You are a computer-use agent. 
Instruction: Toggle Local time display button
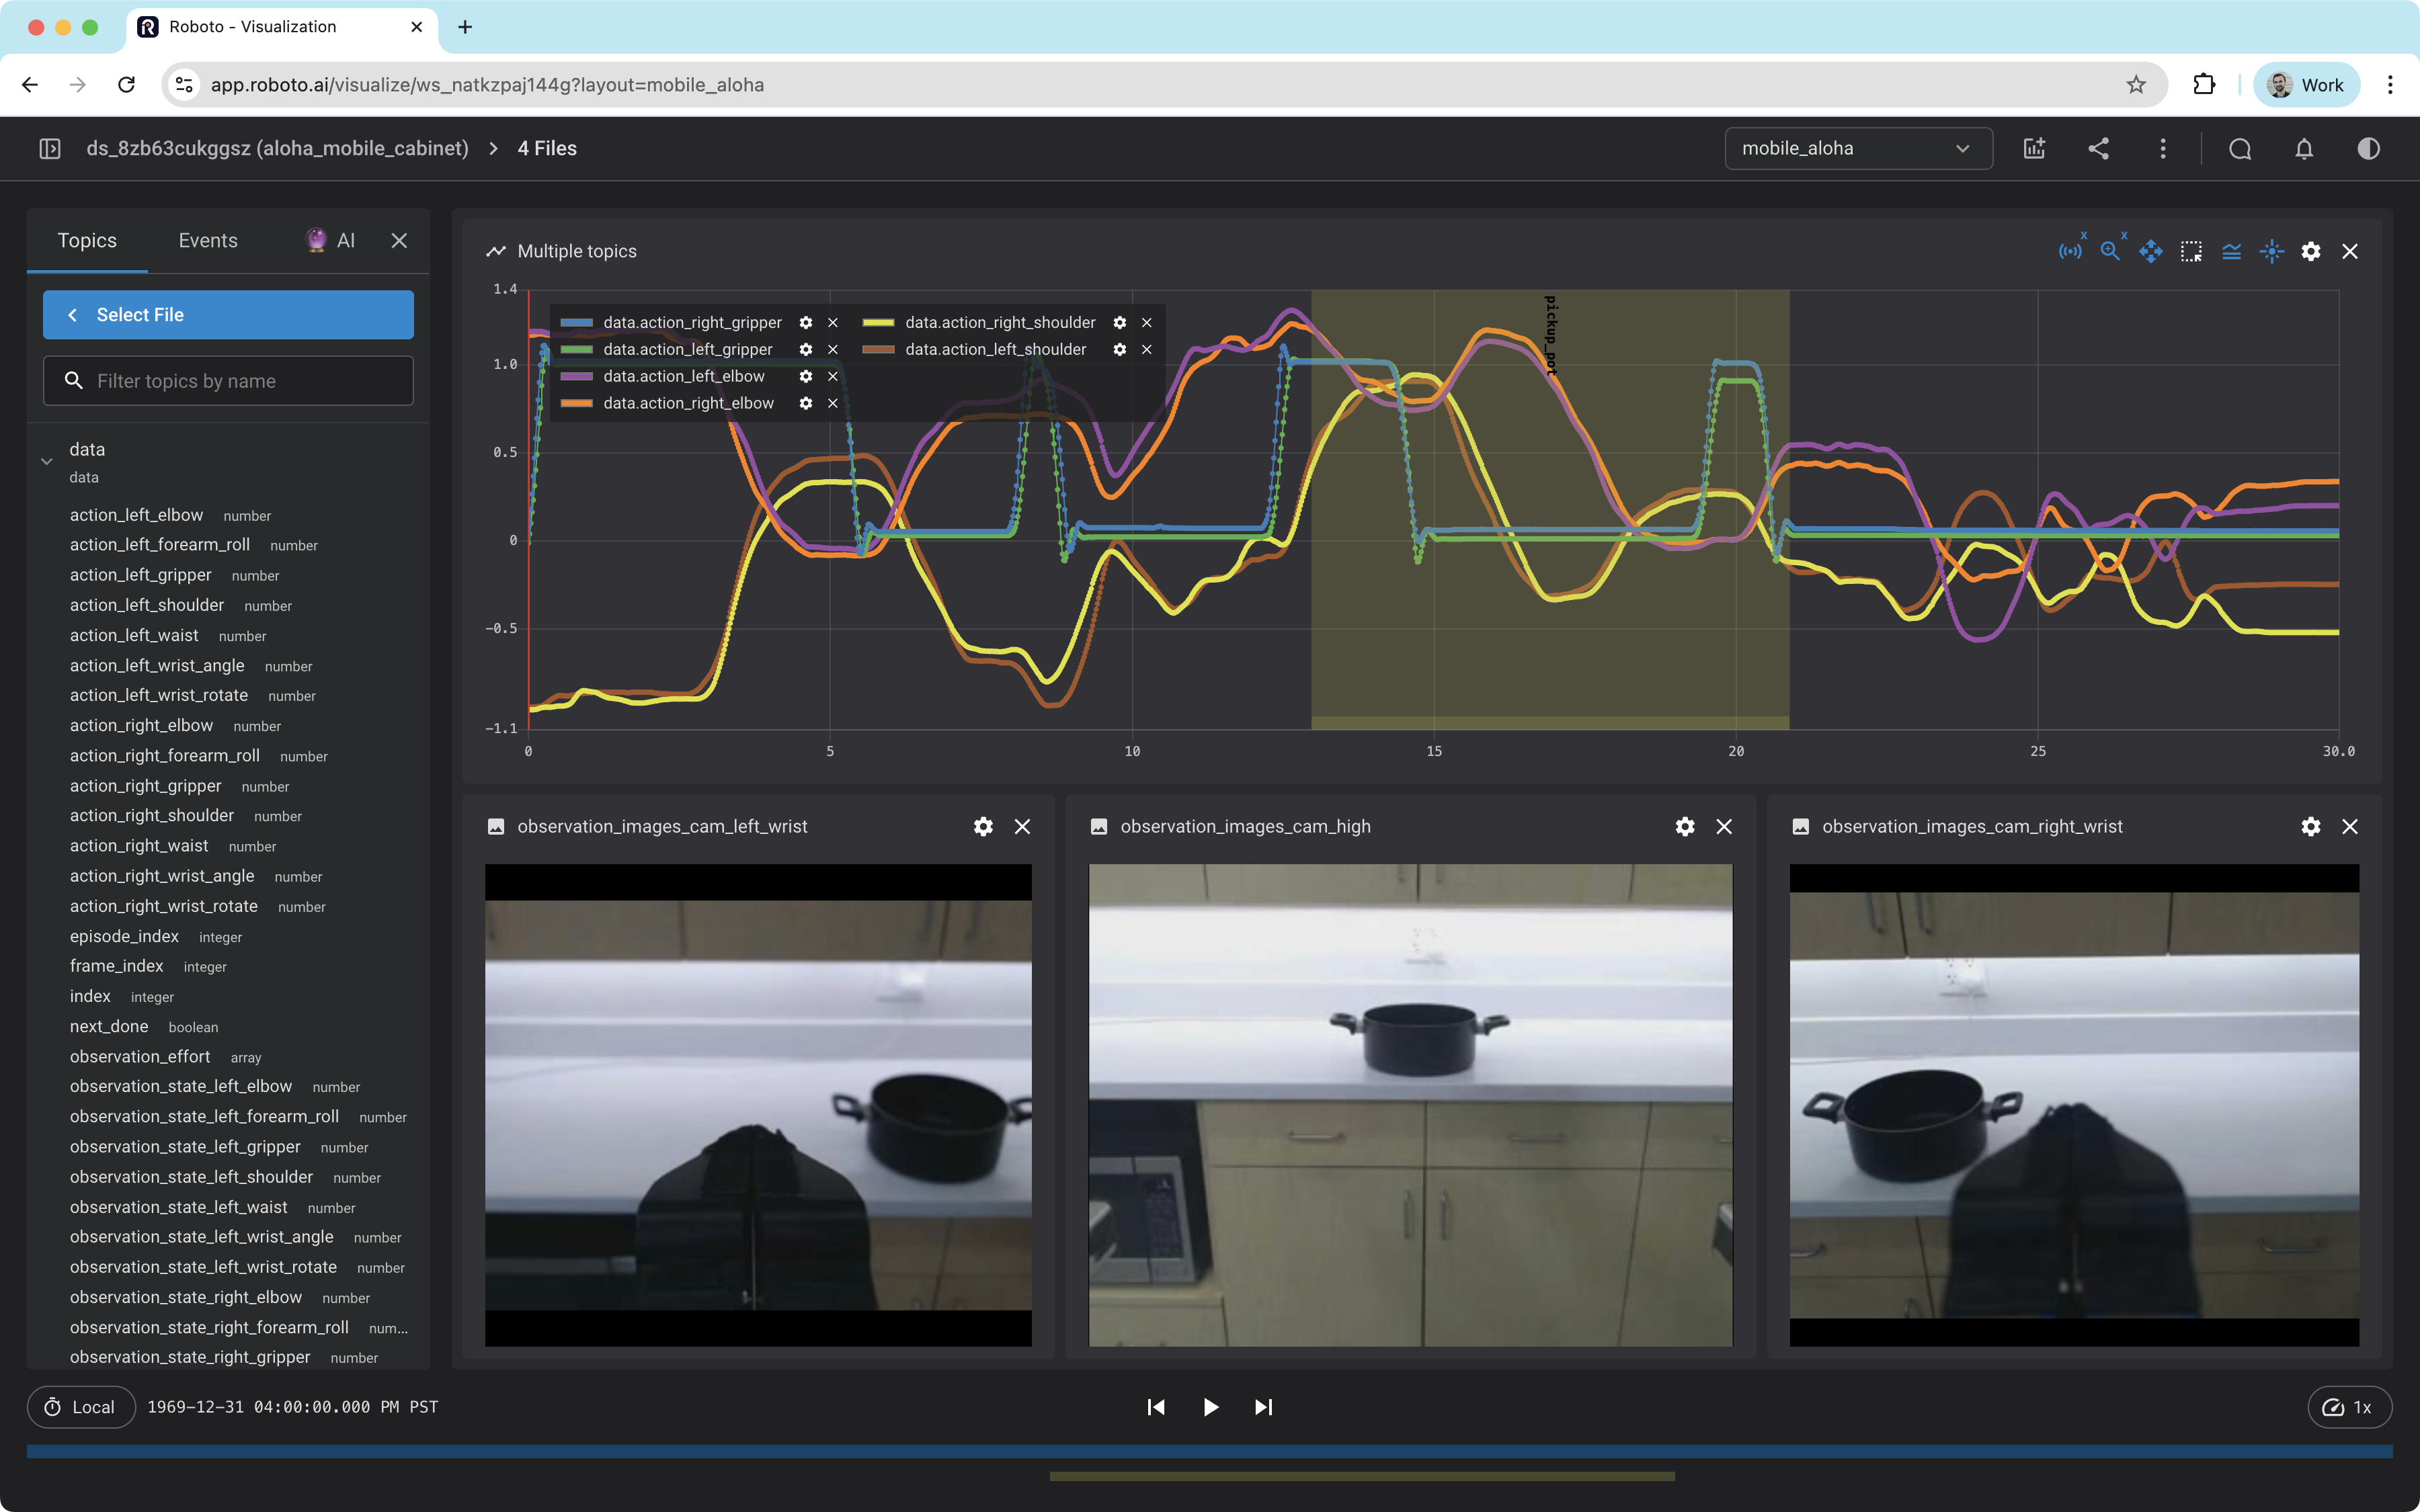pyautogui.click(x=81, y=1407)
